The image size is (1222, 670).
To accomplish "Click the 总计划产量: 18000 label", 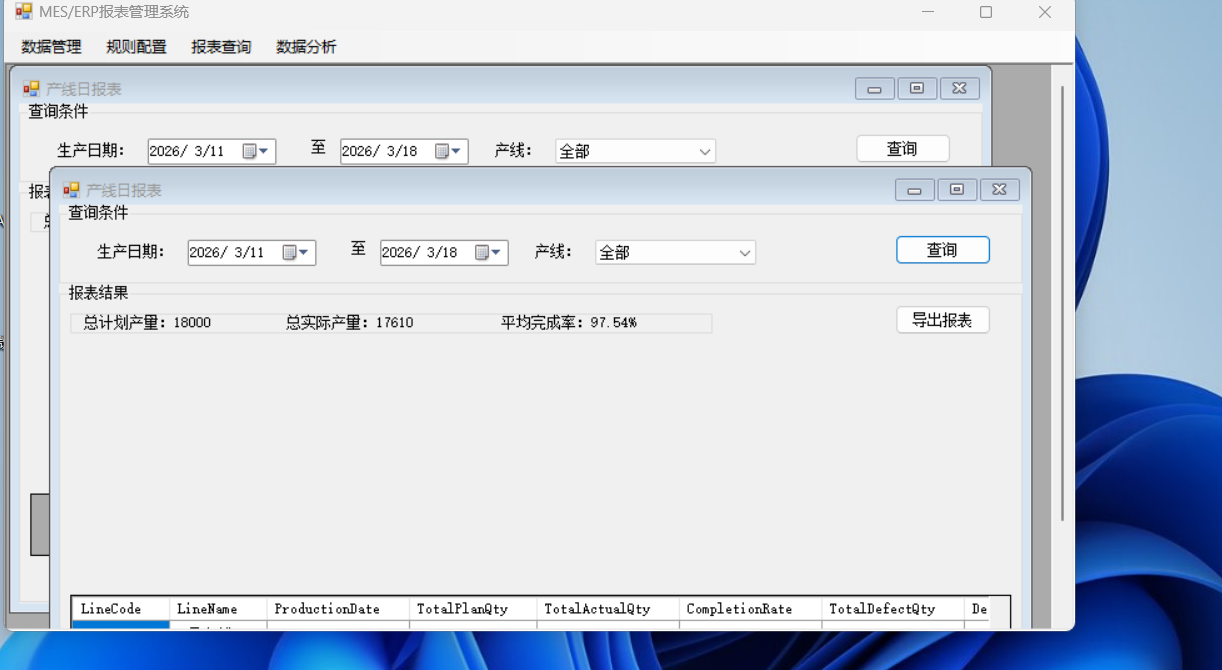I will click(x=147, y=323).
